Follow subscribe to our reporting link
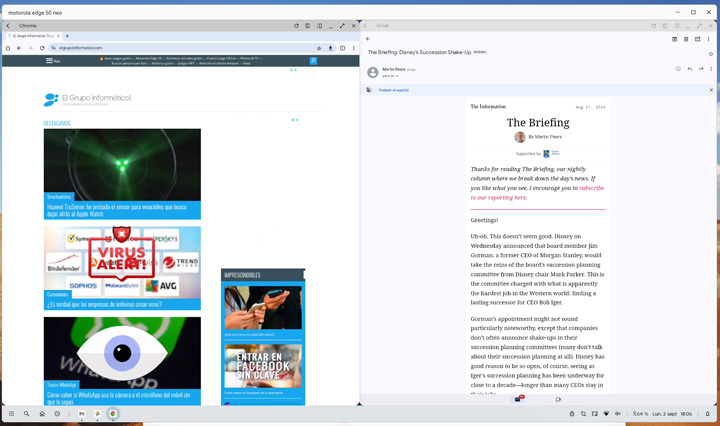Screen dimensions: 720x426 (x=537, y=193)
